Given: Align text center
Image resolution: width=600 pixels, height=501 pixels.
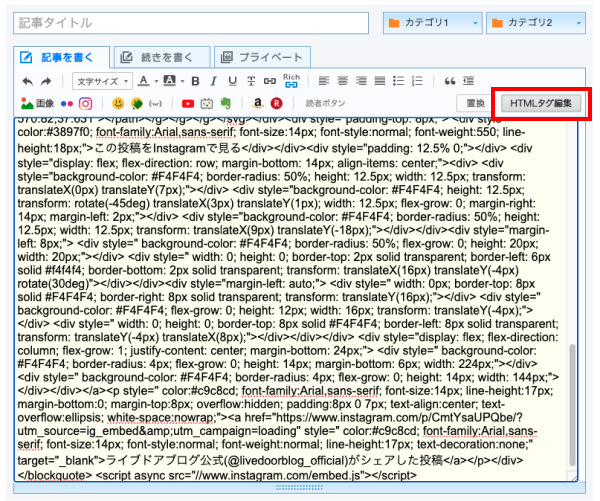Looking at the screenshot, I should [x=342, y=81].
